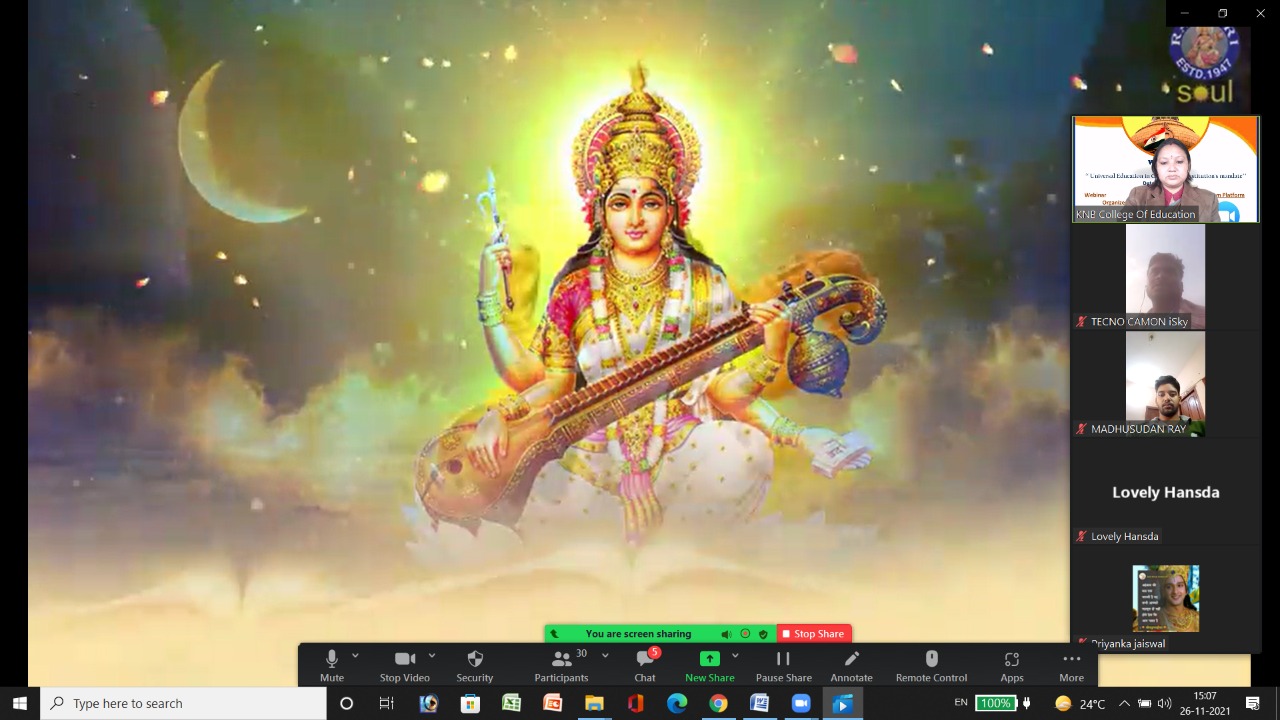Click the phone icon in green sharing bar
1280x720 pixels.
(x=554, y=634)
